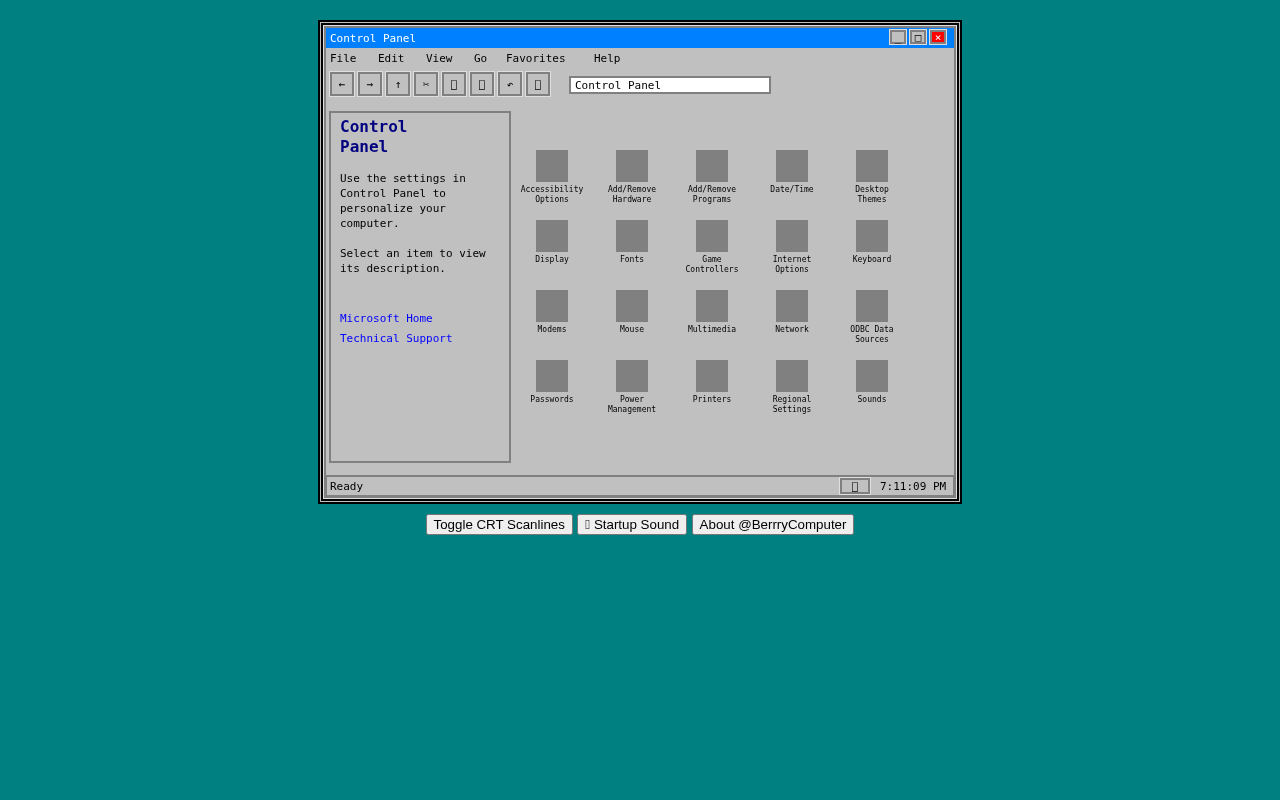Toggle the Startup Sound
Screen dimensions: 1280x800
click(x=631, y=523)
